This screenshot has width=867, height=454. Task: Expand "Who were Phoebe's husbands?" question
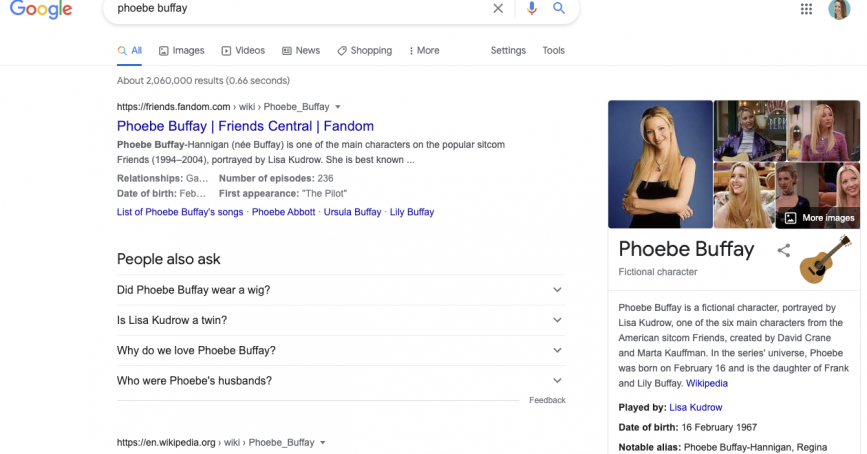[340, 381]
